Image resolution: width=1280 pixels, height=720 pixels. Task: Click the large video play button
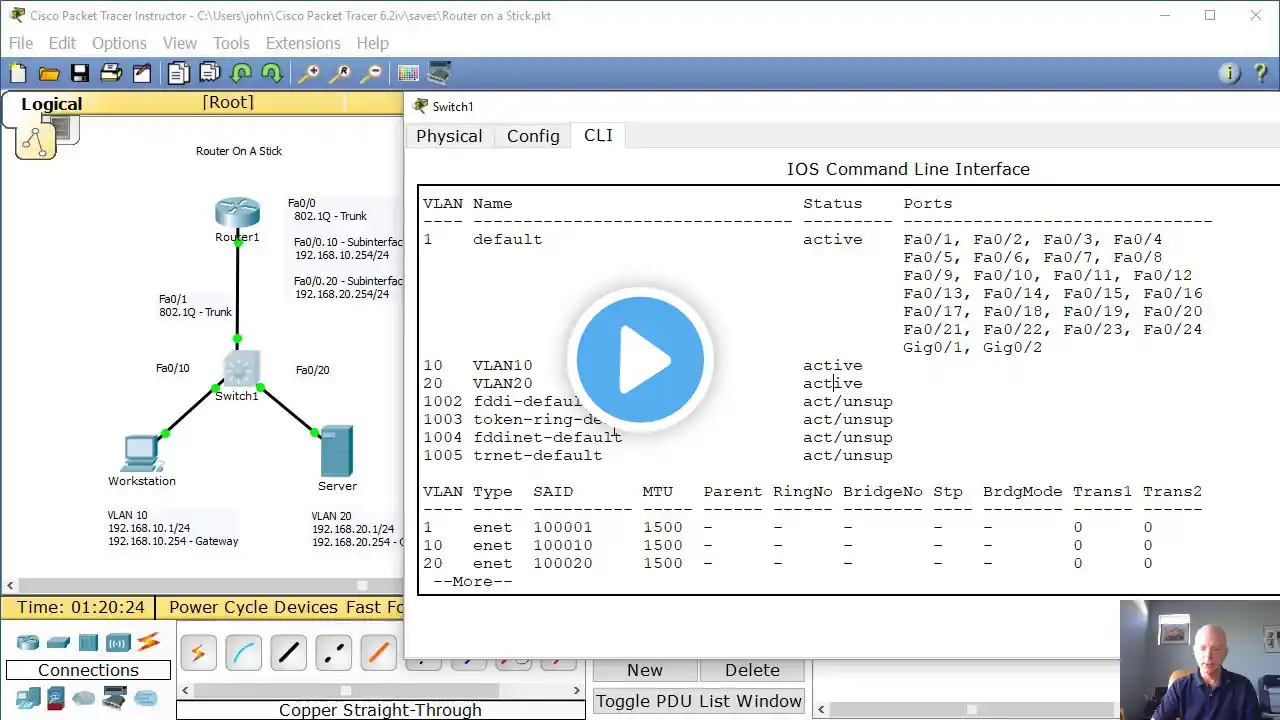[640, 360]
